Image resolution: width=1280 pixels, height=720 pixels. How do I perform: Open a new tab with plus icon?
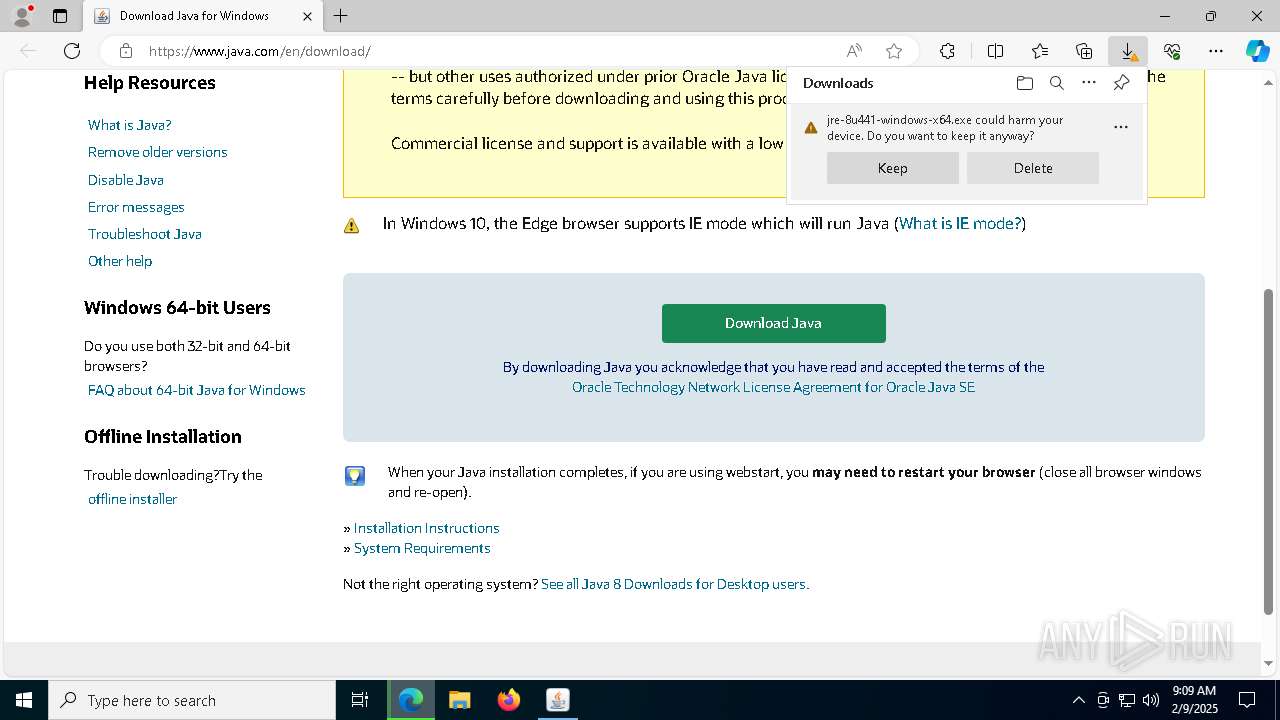tap(341, 16)
